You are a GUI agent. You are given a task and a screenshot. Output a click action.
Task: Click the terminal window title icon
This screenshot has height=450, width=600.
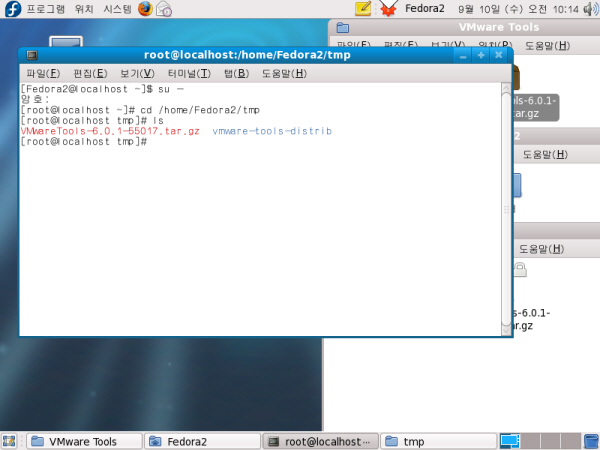pyautogui.click(x=32, y=55)
